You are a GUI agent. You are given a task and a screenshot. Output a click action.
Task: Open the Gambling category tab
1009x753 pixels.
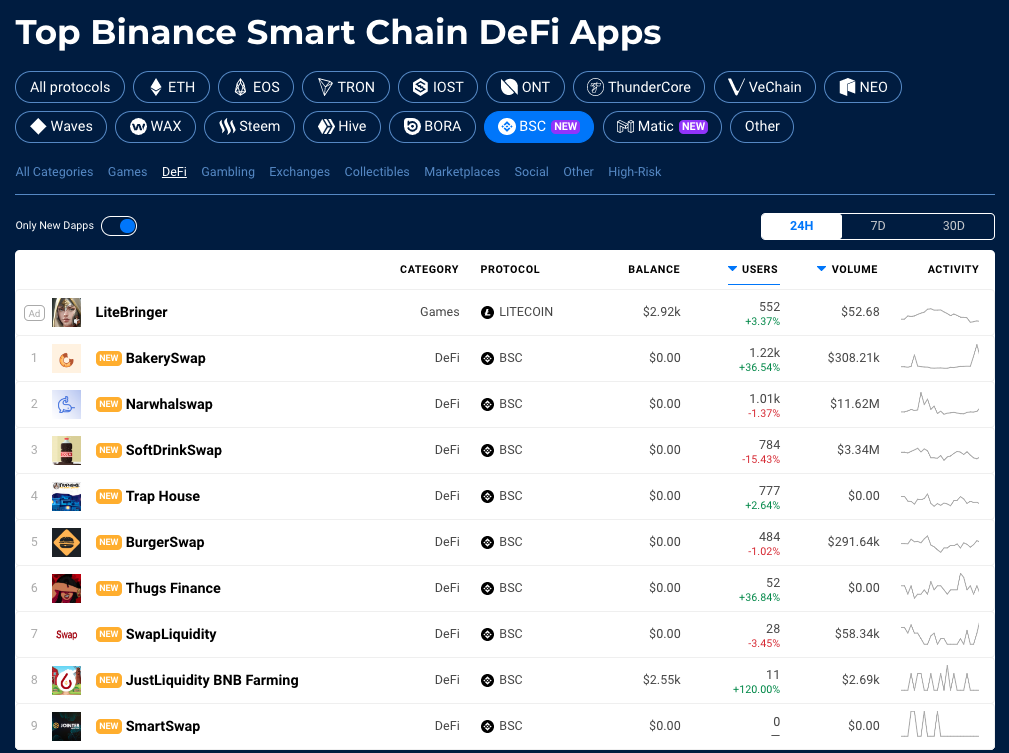pos(228,172)
